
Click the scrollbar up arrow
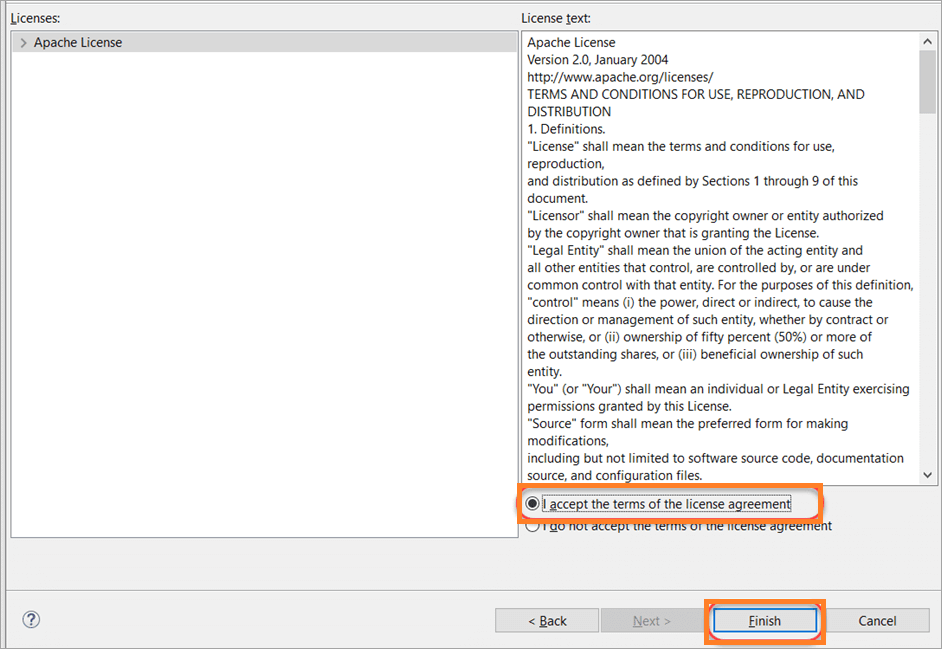928,40
